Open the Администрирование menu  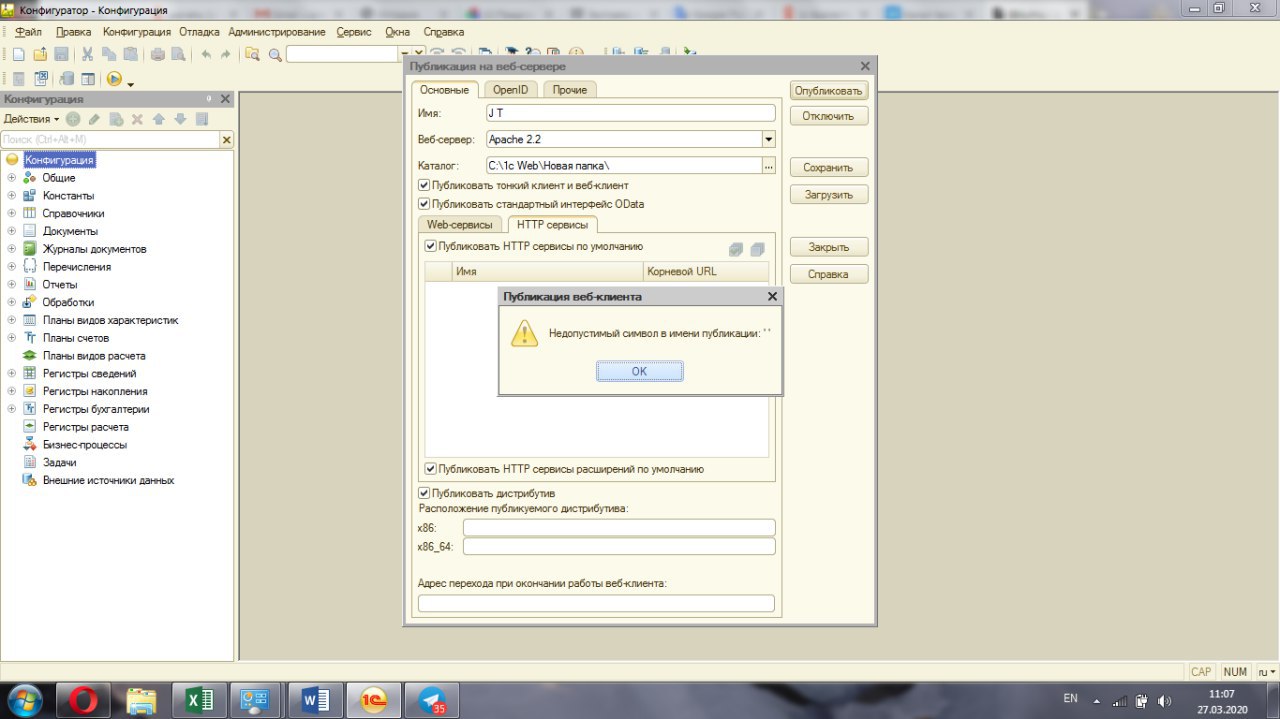[x=277, y=32]
